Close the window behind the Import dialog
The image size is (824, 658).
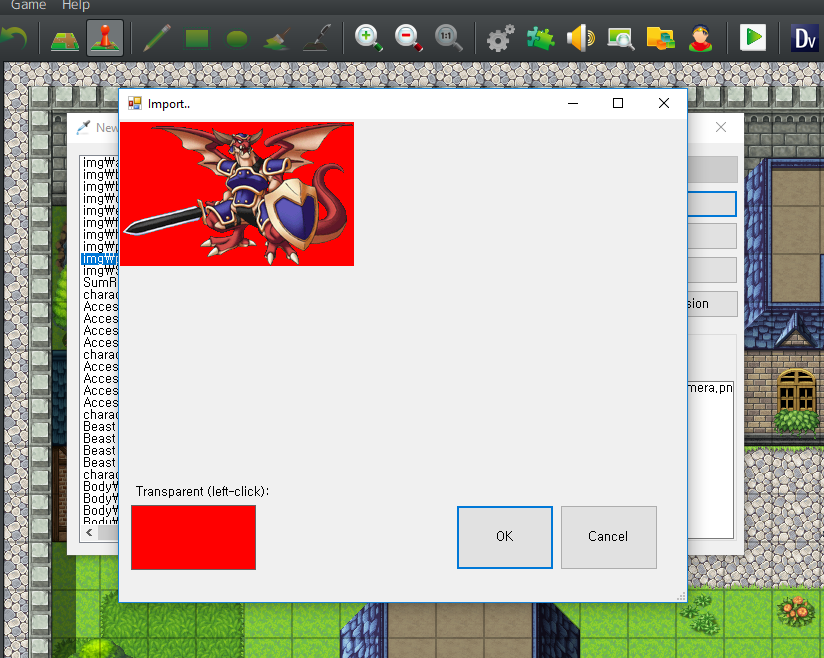[720, 127]
